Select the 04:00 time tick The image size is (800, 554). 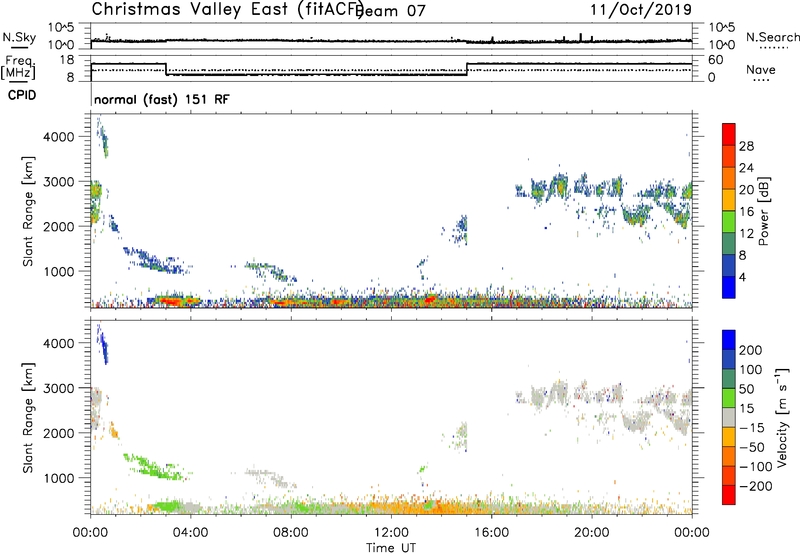[x=191, y=533]
